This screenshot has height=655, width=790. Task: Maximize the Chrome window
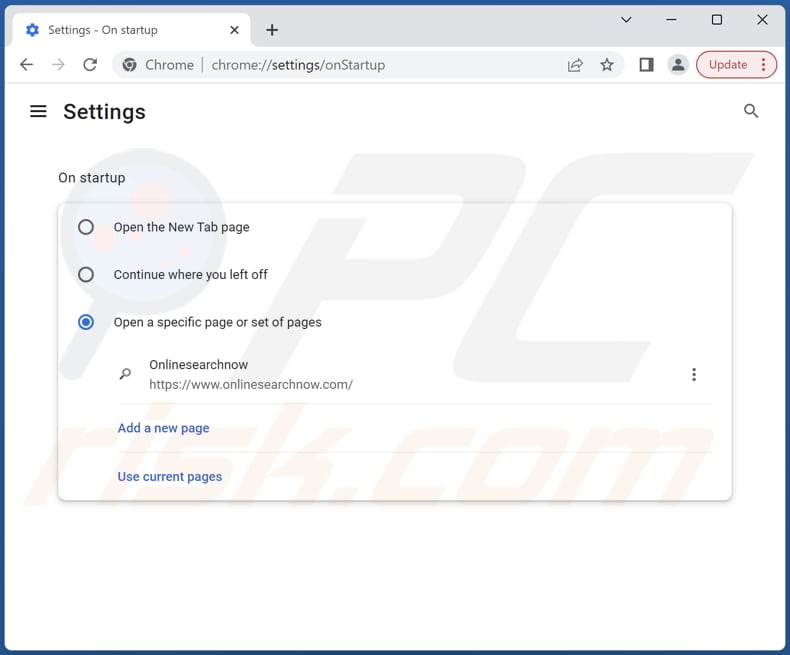pyautogui.click(x=717, y=20)
